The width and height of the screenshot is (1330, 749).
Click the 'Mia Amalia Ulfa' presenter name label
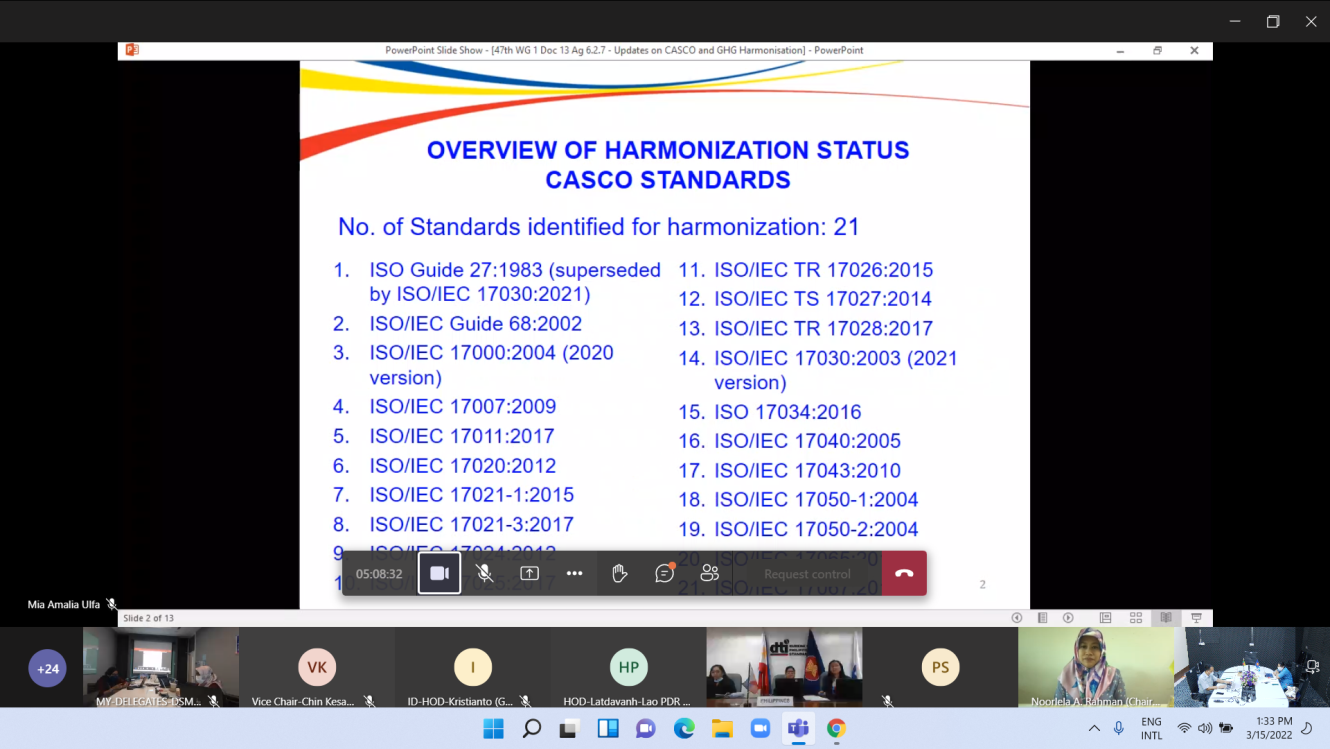(x=64, y=605)
